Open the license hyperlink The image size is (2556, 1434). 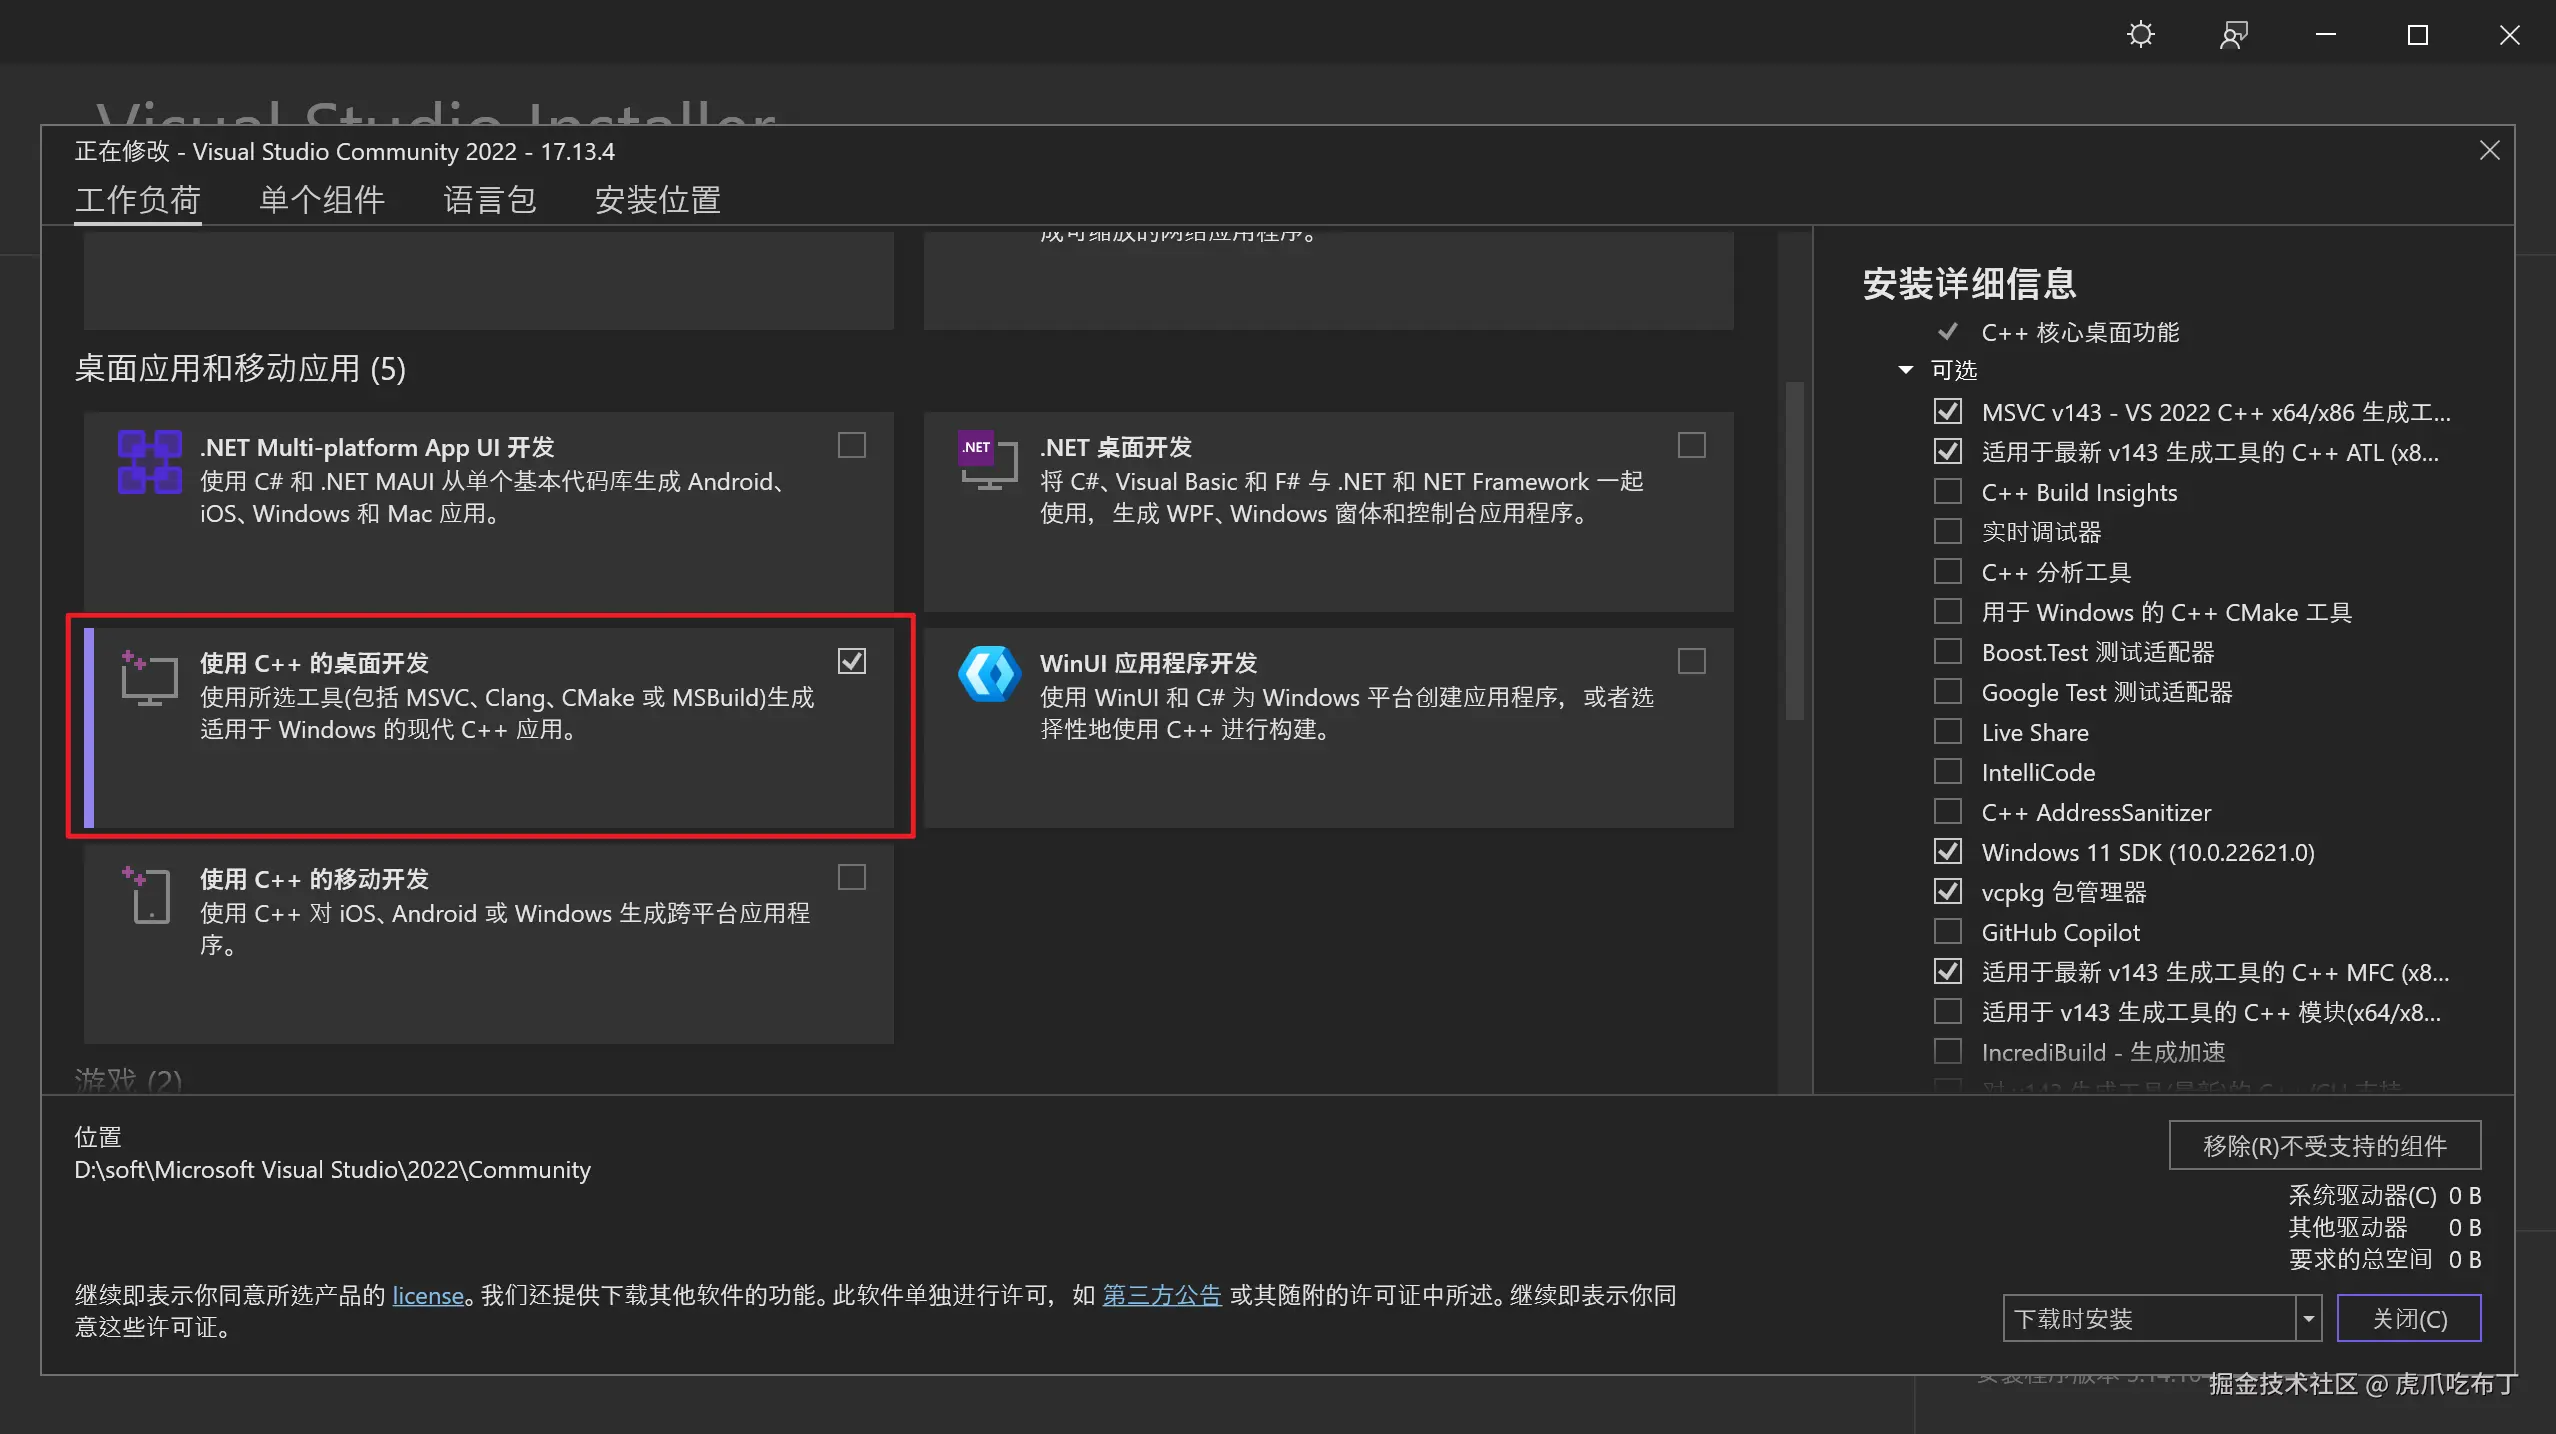coord(427,1296)
